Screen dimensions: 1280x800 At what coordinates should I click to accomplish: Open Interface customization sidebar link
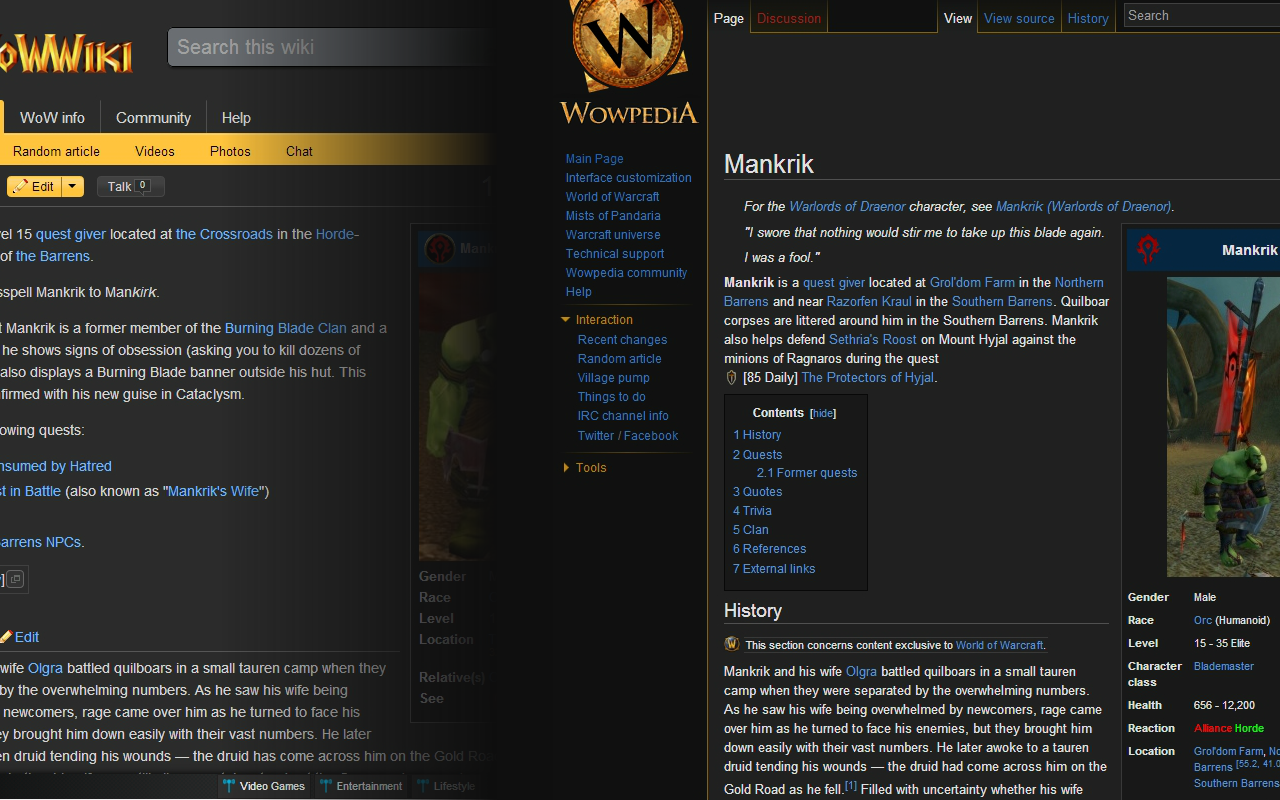pos(628,178)
